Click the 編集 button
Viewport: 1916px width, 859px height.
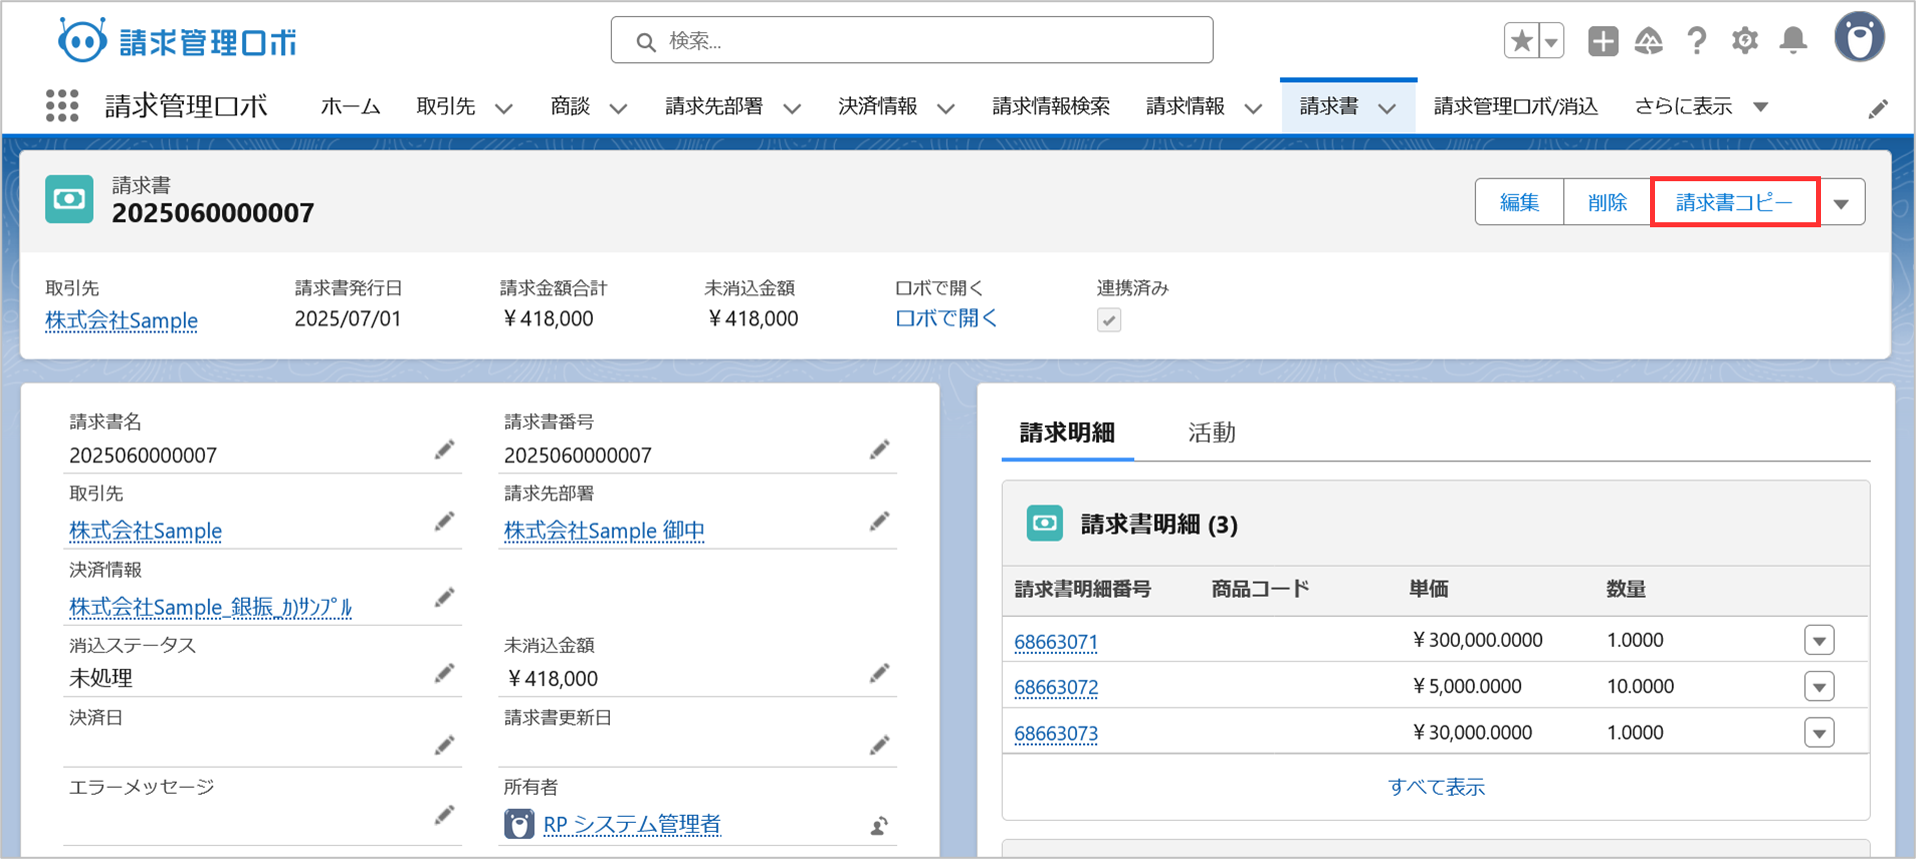click(x=1518, y=203)
